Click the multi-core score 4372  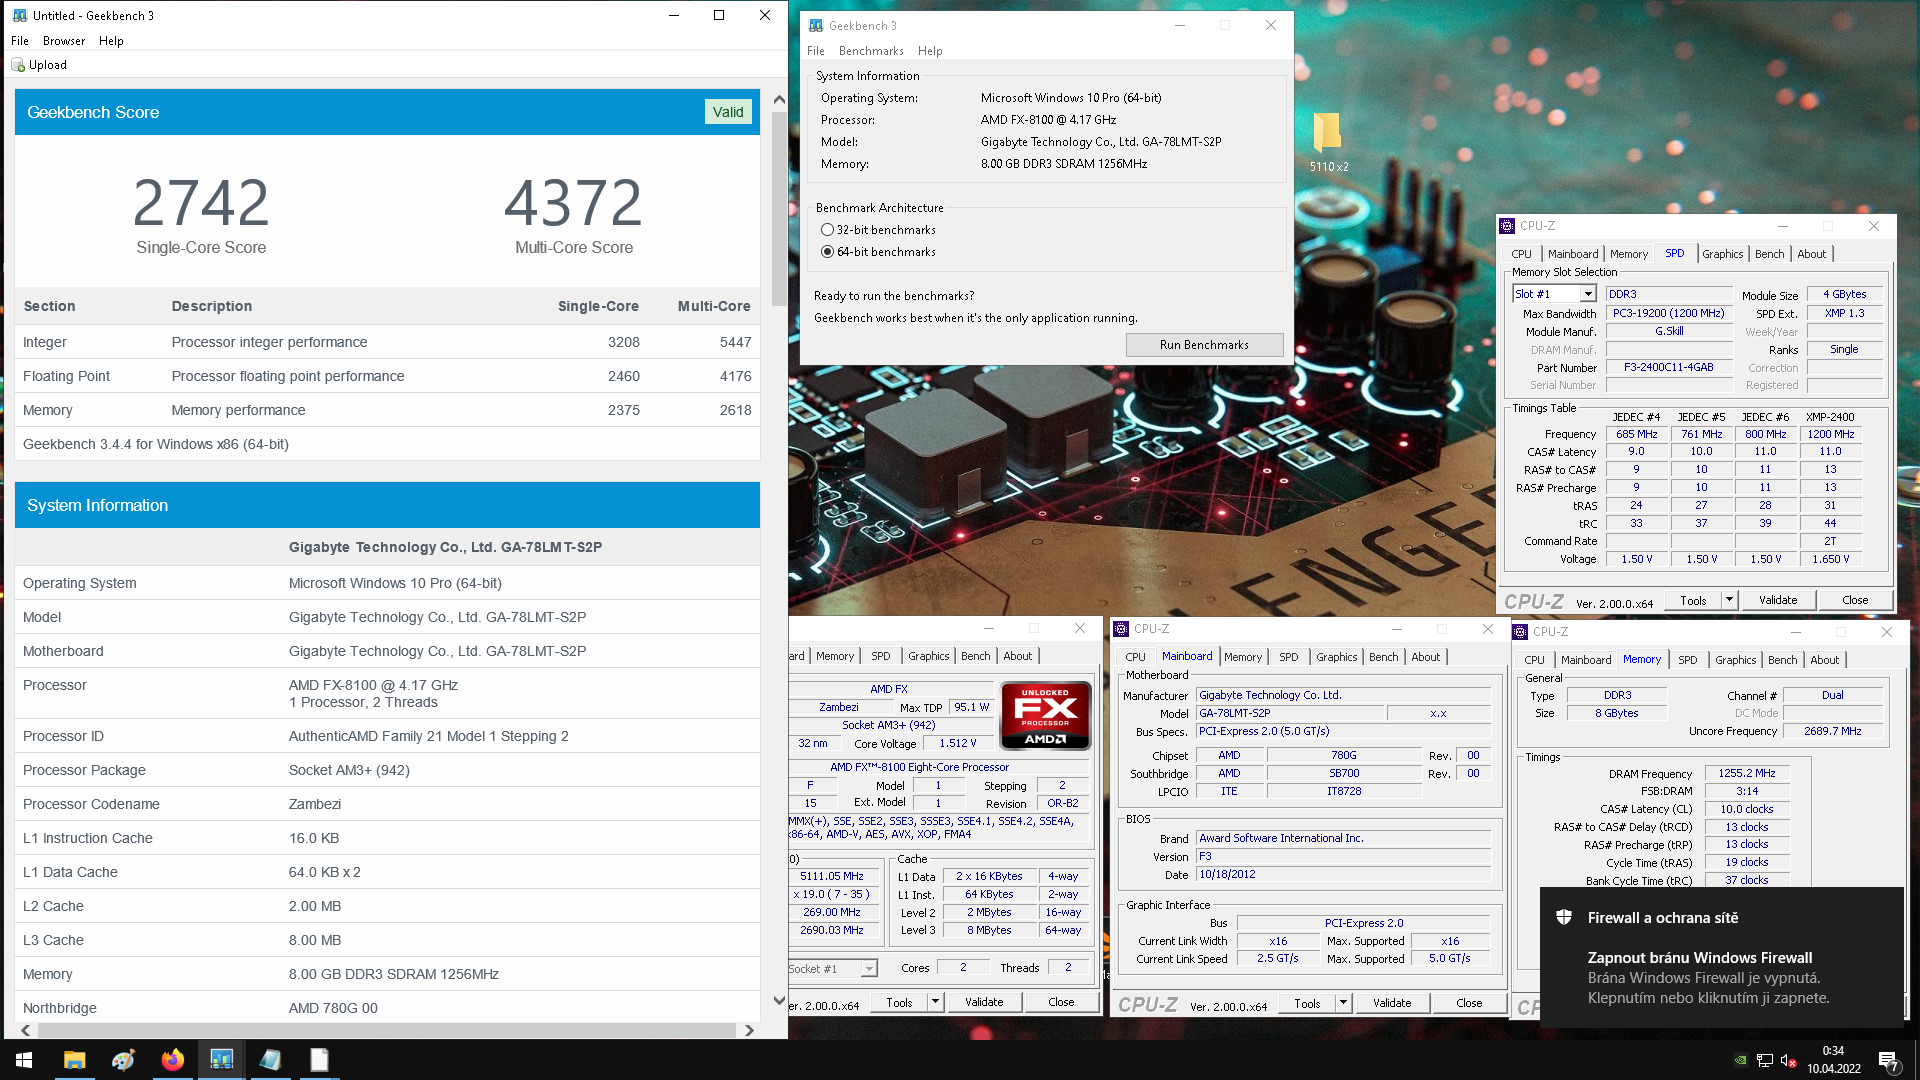point(573,203)
